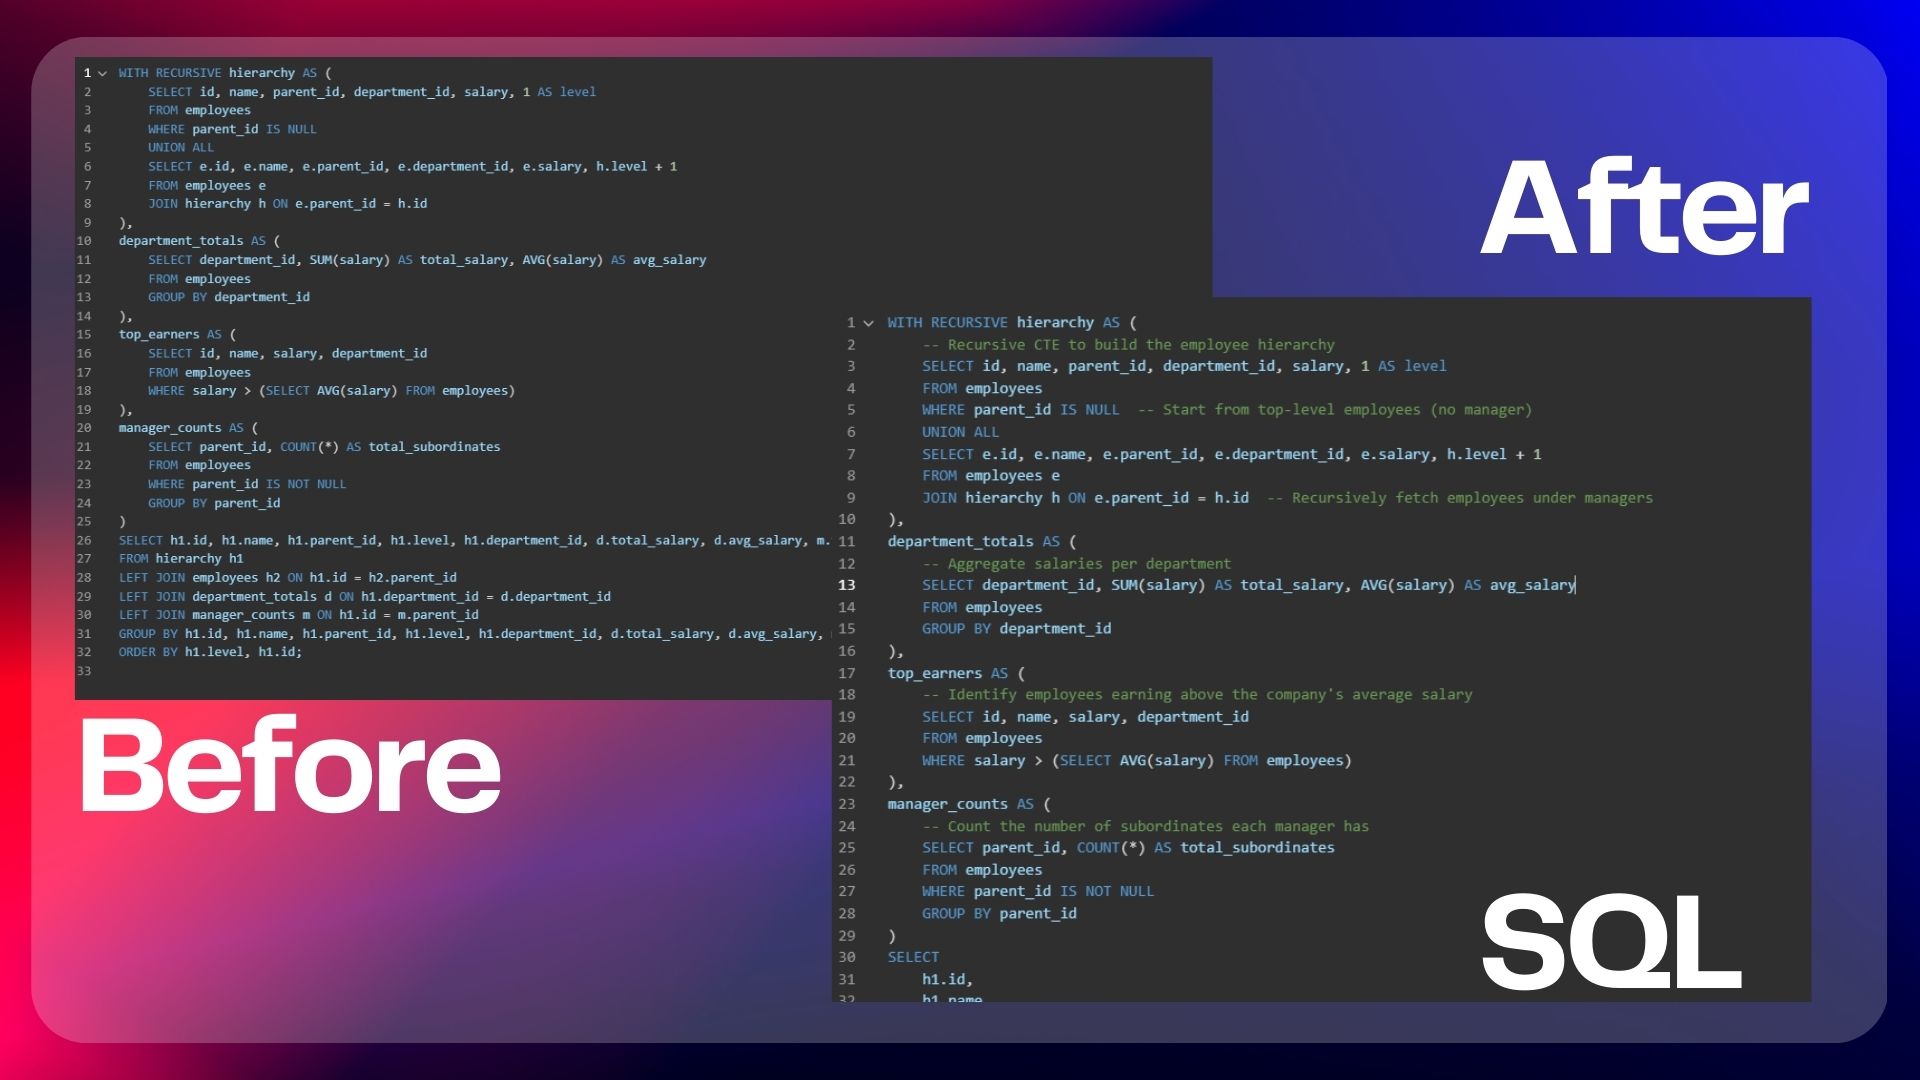Click line number 30 in After editor

coord(847,957)
